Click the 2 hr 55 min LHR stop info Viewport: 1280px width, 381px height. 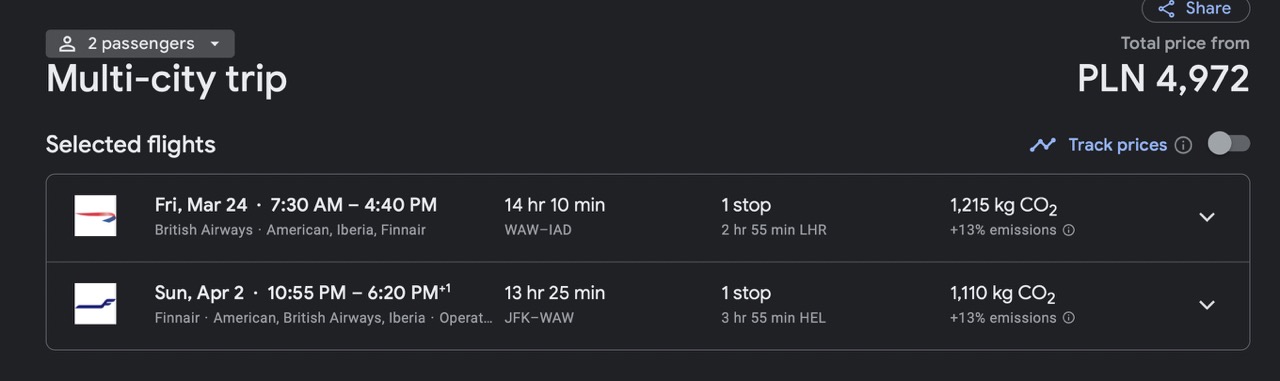(774, 230)
